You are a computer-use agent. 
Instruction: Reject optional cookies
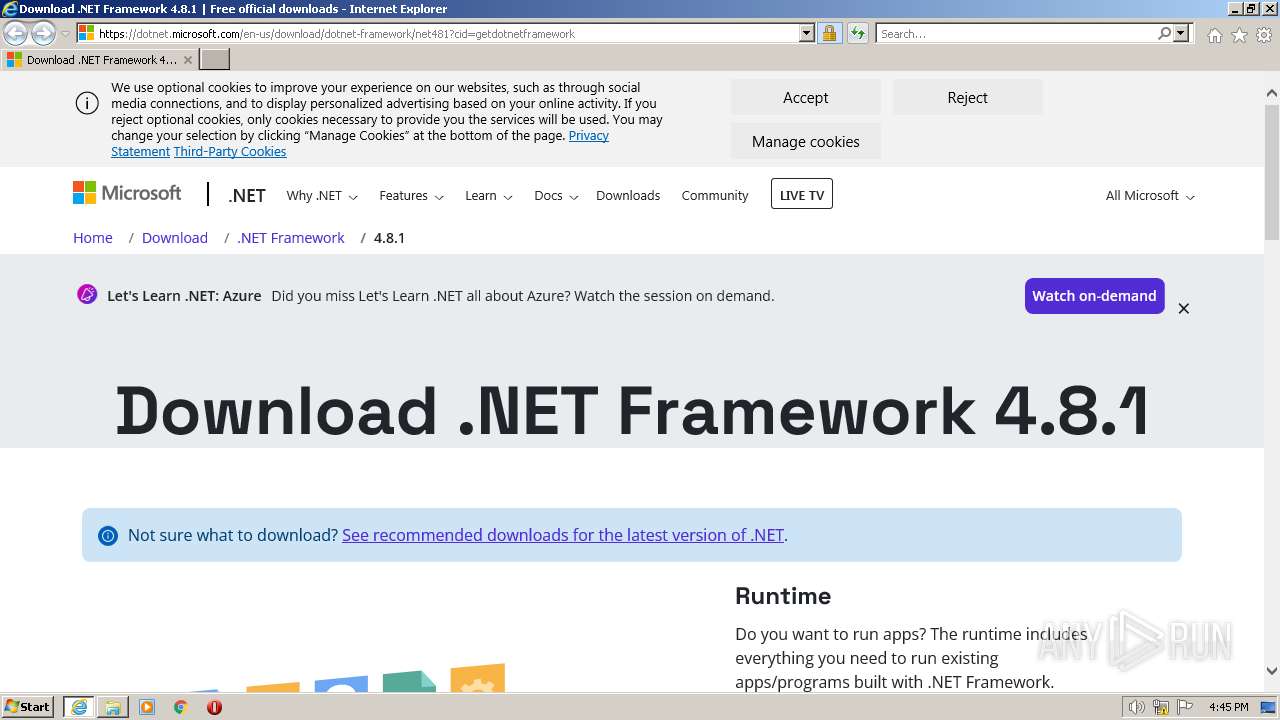(x=967, y=97)
